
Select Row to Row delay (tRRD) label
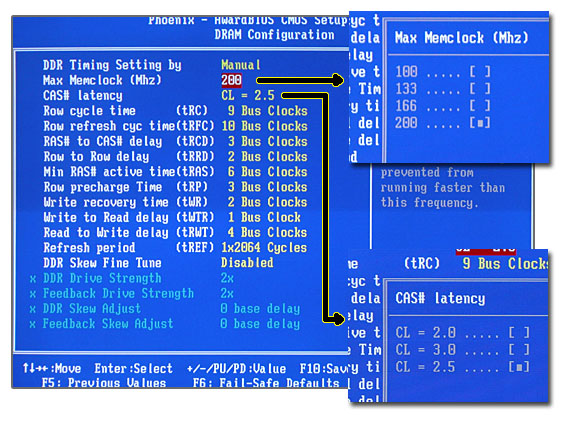tap(129, 157)
